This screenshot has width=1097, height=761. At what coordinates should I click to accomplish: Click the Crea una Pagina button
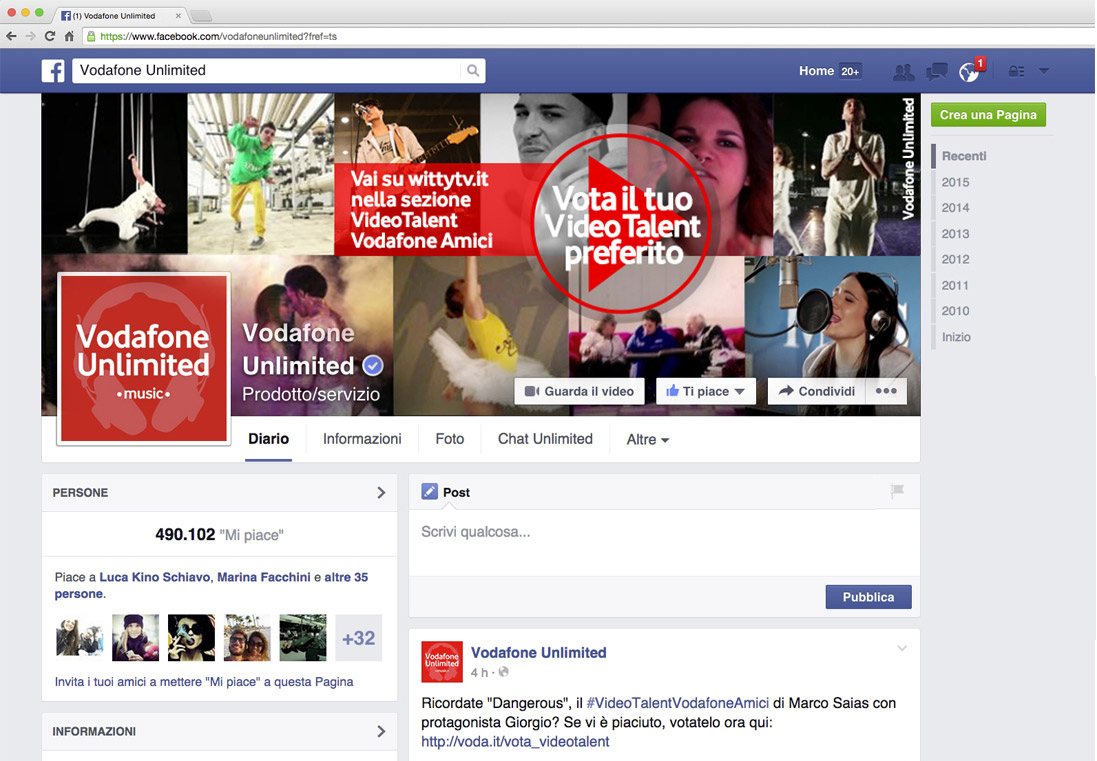pos(988,115)
